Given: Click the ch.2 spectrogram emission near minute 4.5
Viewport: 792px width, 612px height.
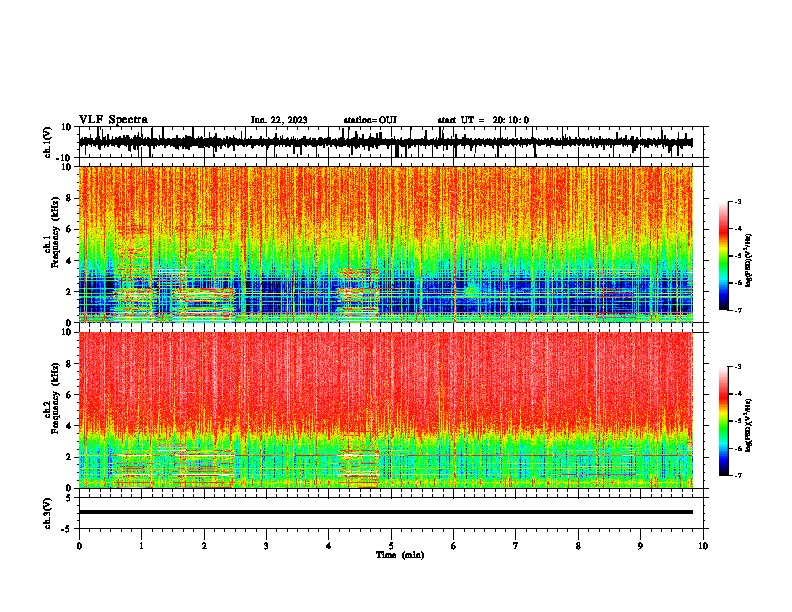Looking at the screenshot, I should (359, 467).
